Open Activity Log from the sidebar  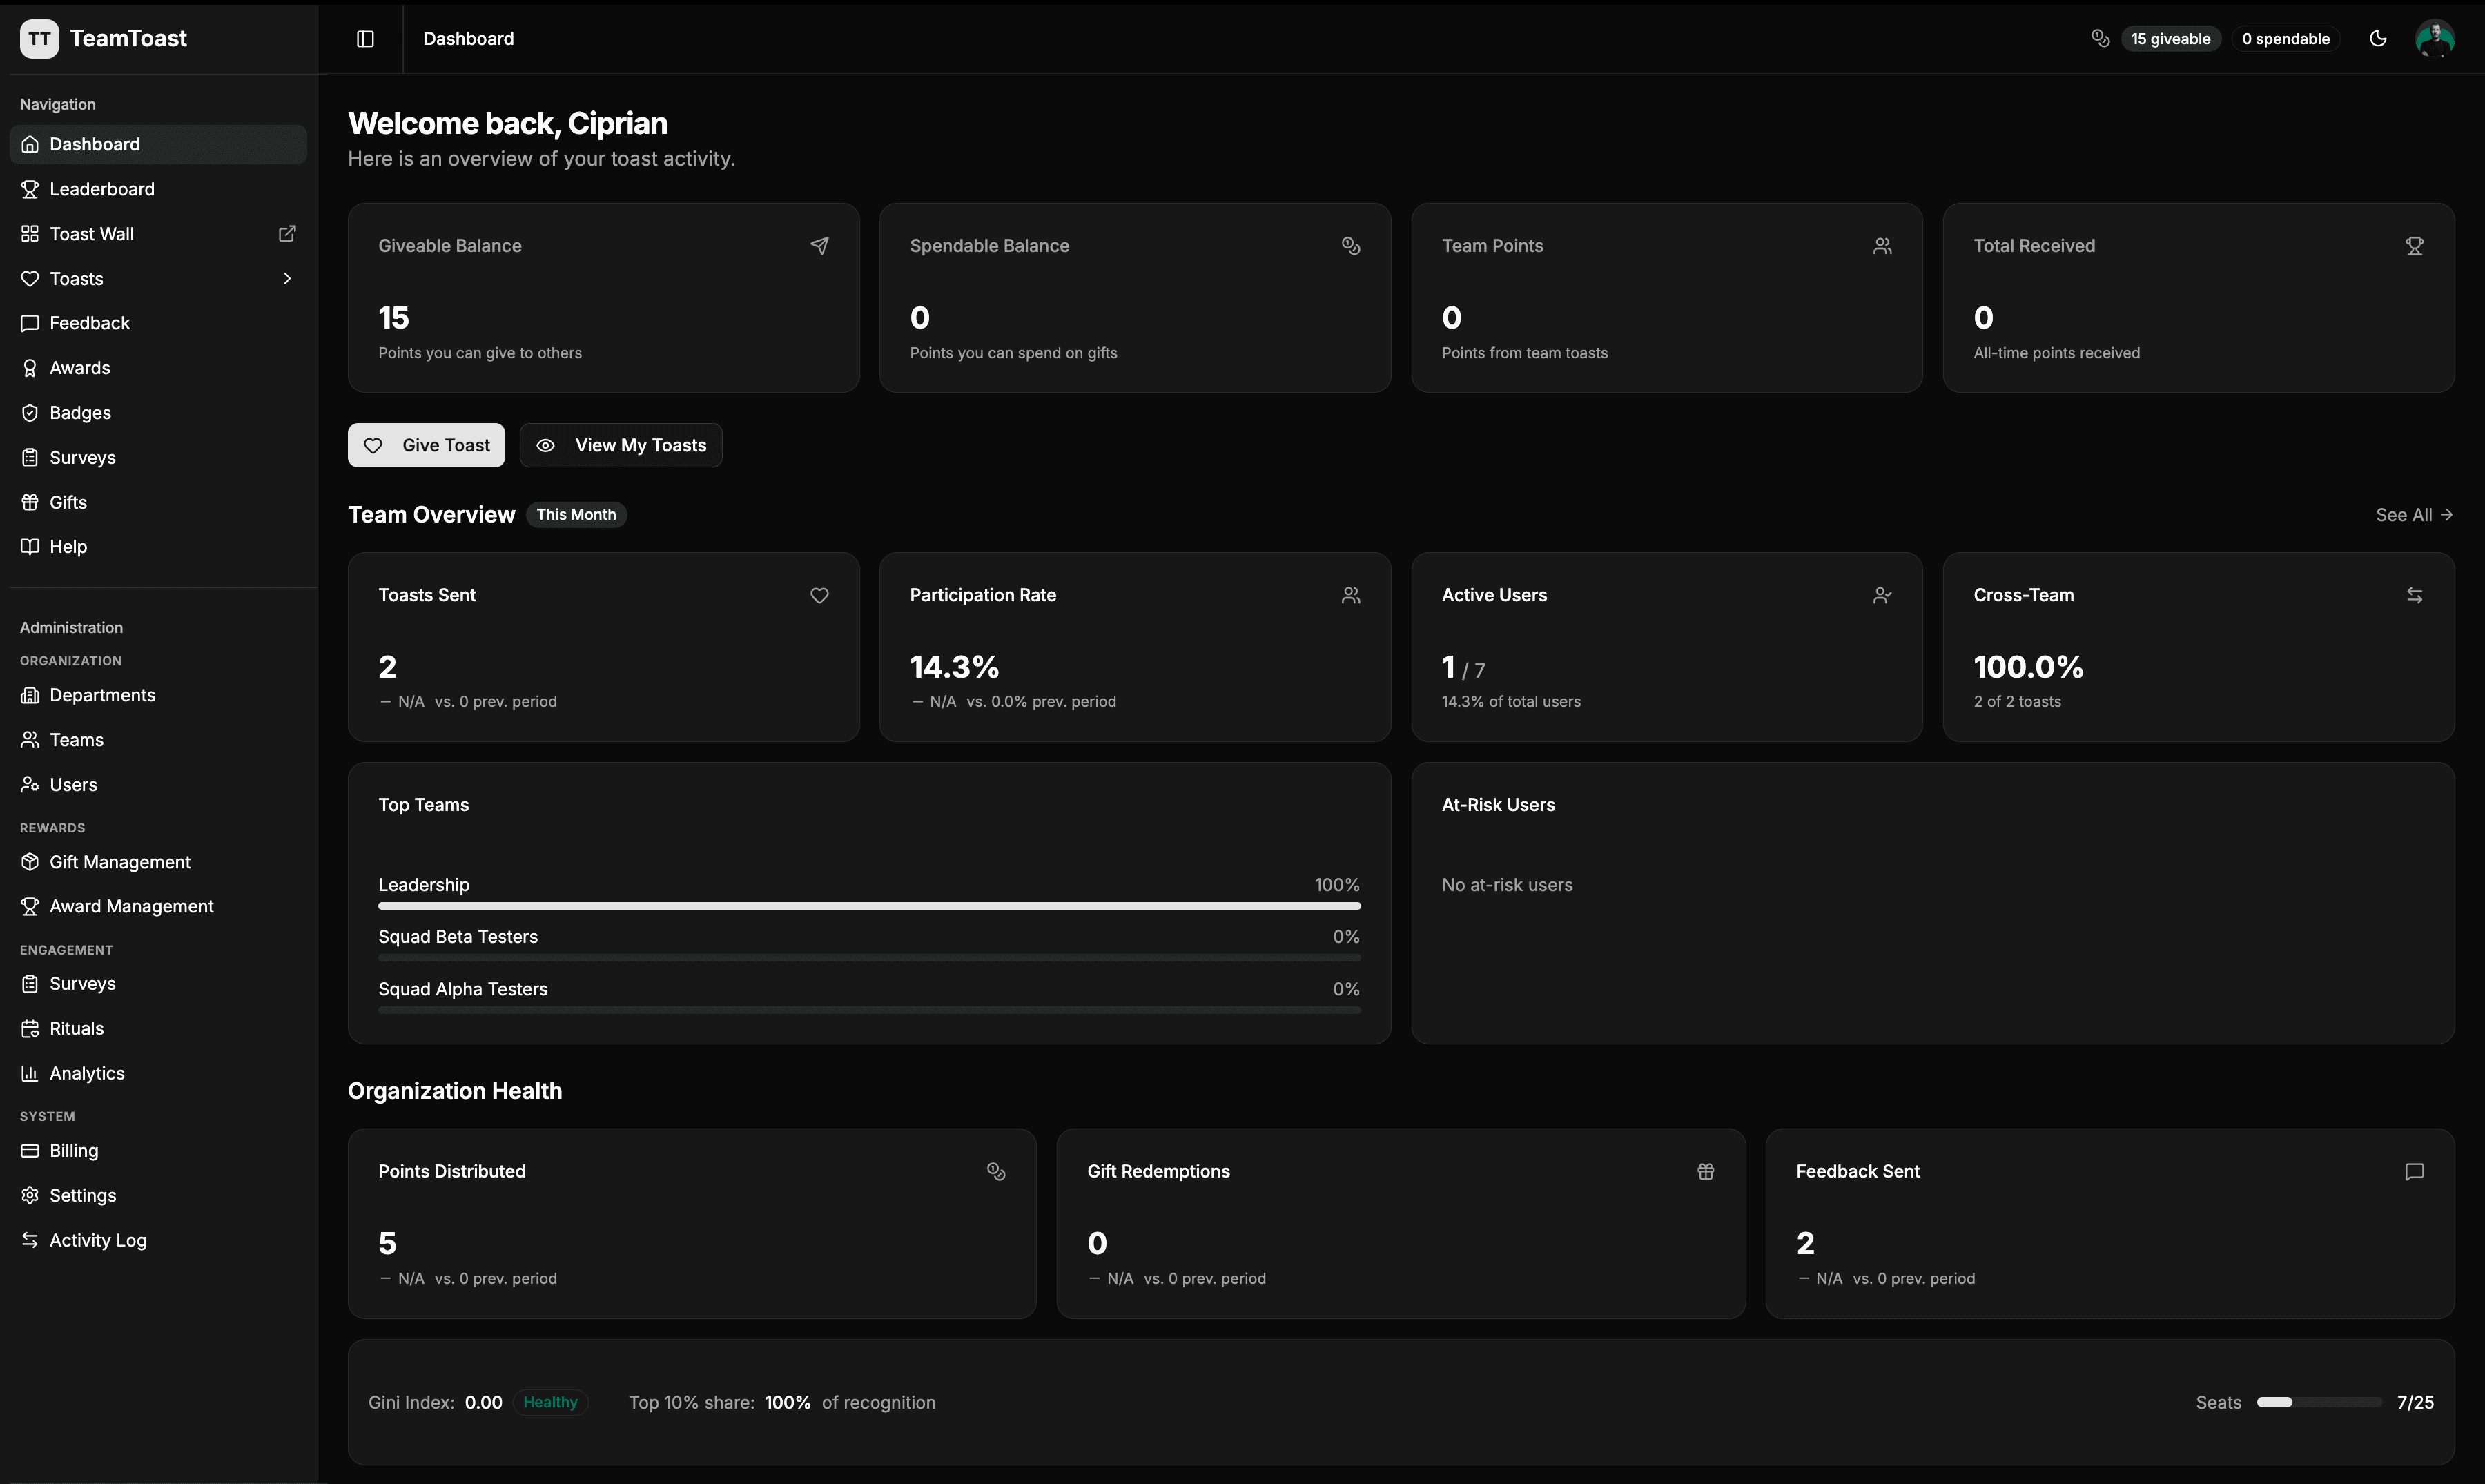point(97,1240)
